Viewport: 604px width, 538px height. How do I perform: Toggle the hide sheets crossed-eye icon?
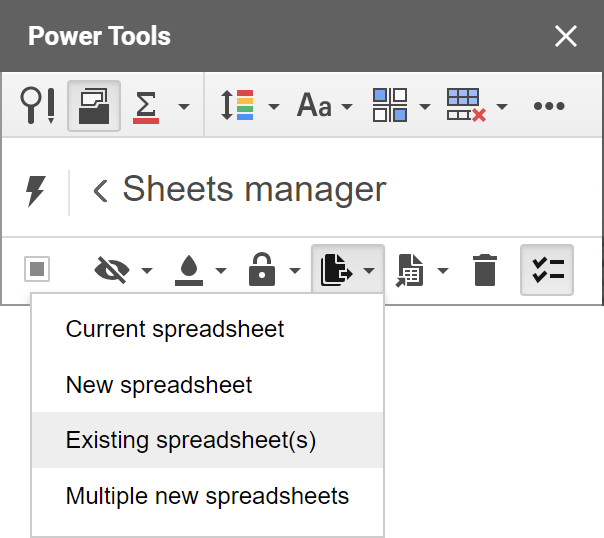click(112, 270)
